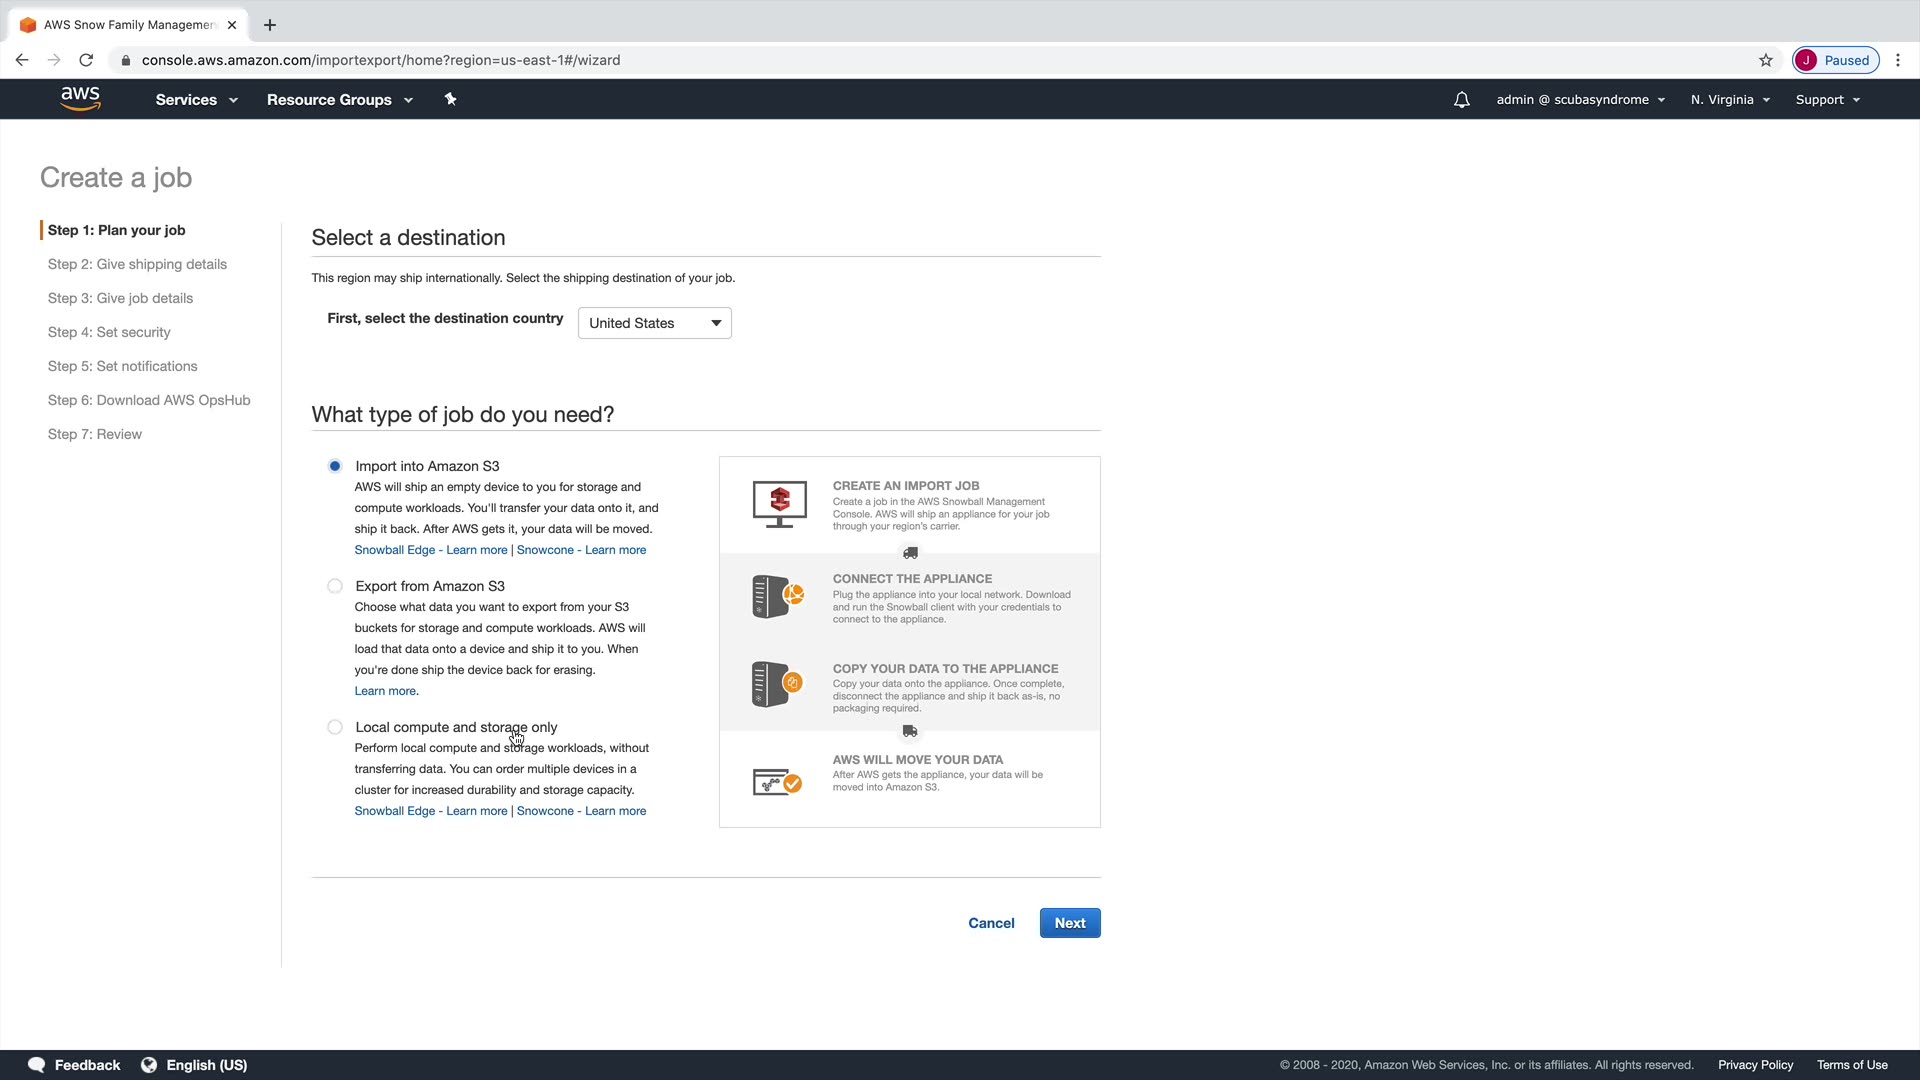Viewport: 1920px width, 1080px height.
Task: Expand the N. Virginia region menu
Action: point(1730,100)
